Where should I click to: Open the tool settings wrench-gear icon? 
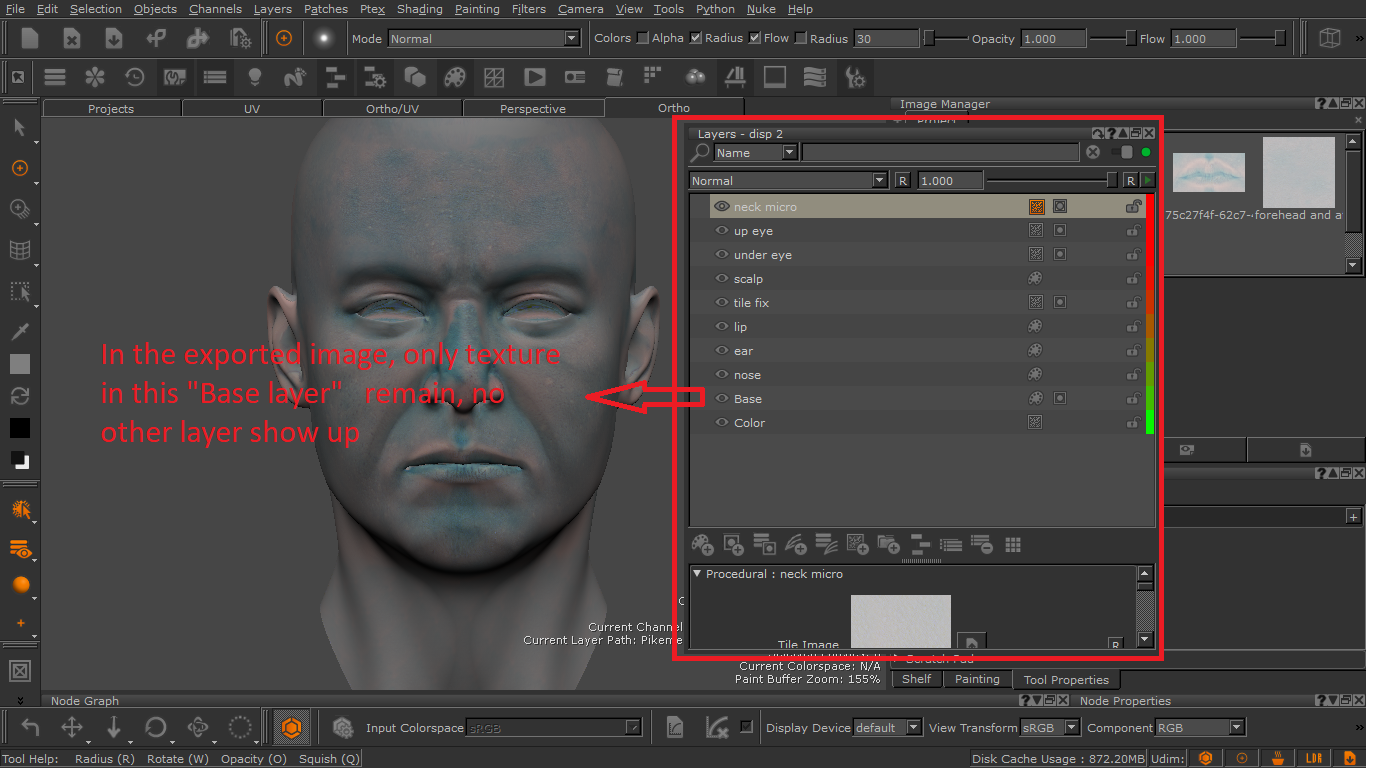[855, 77]
